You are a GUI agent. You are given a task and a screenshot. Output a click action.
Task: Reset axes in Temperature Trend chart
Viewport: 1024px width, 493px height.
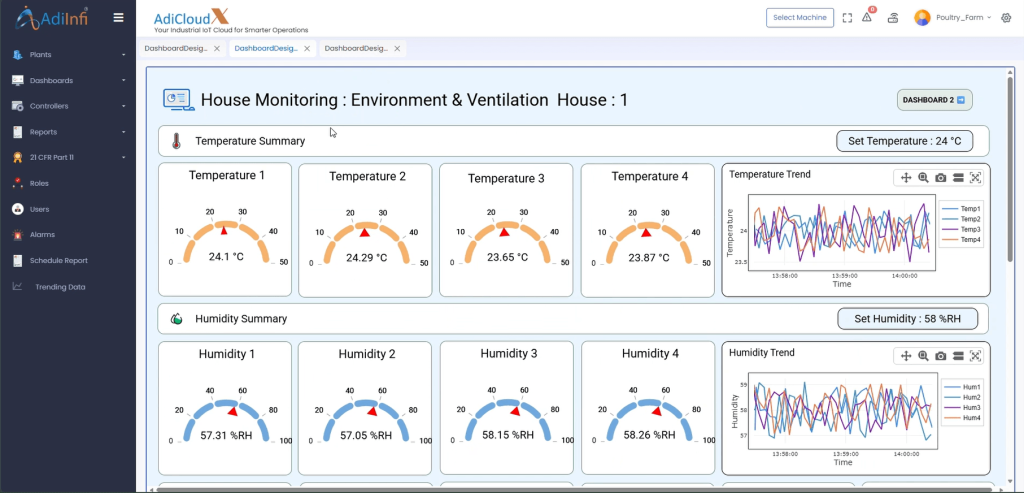tap(975, 178)
